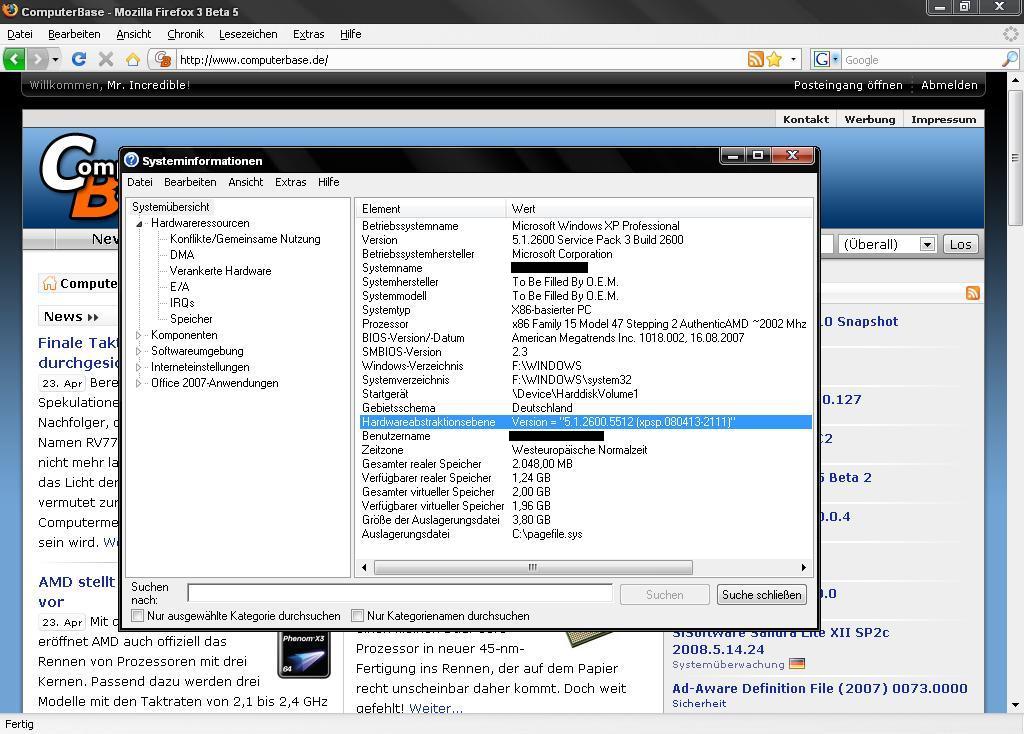This screenshot has width=1024, height=734.
Task: Click the Weiter... link in the article
Action: (x=436, y=708)
